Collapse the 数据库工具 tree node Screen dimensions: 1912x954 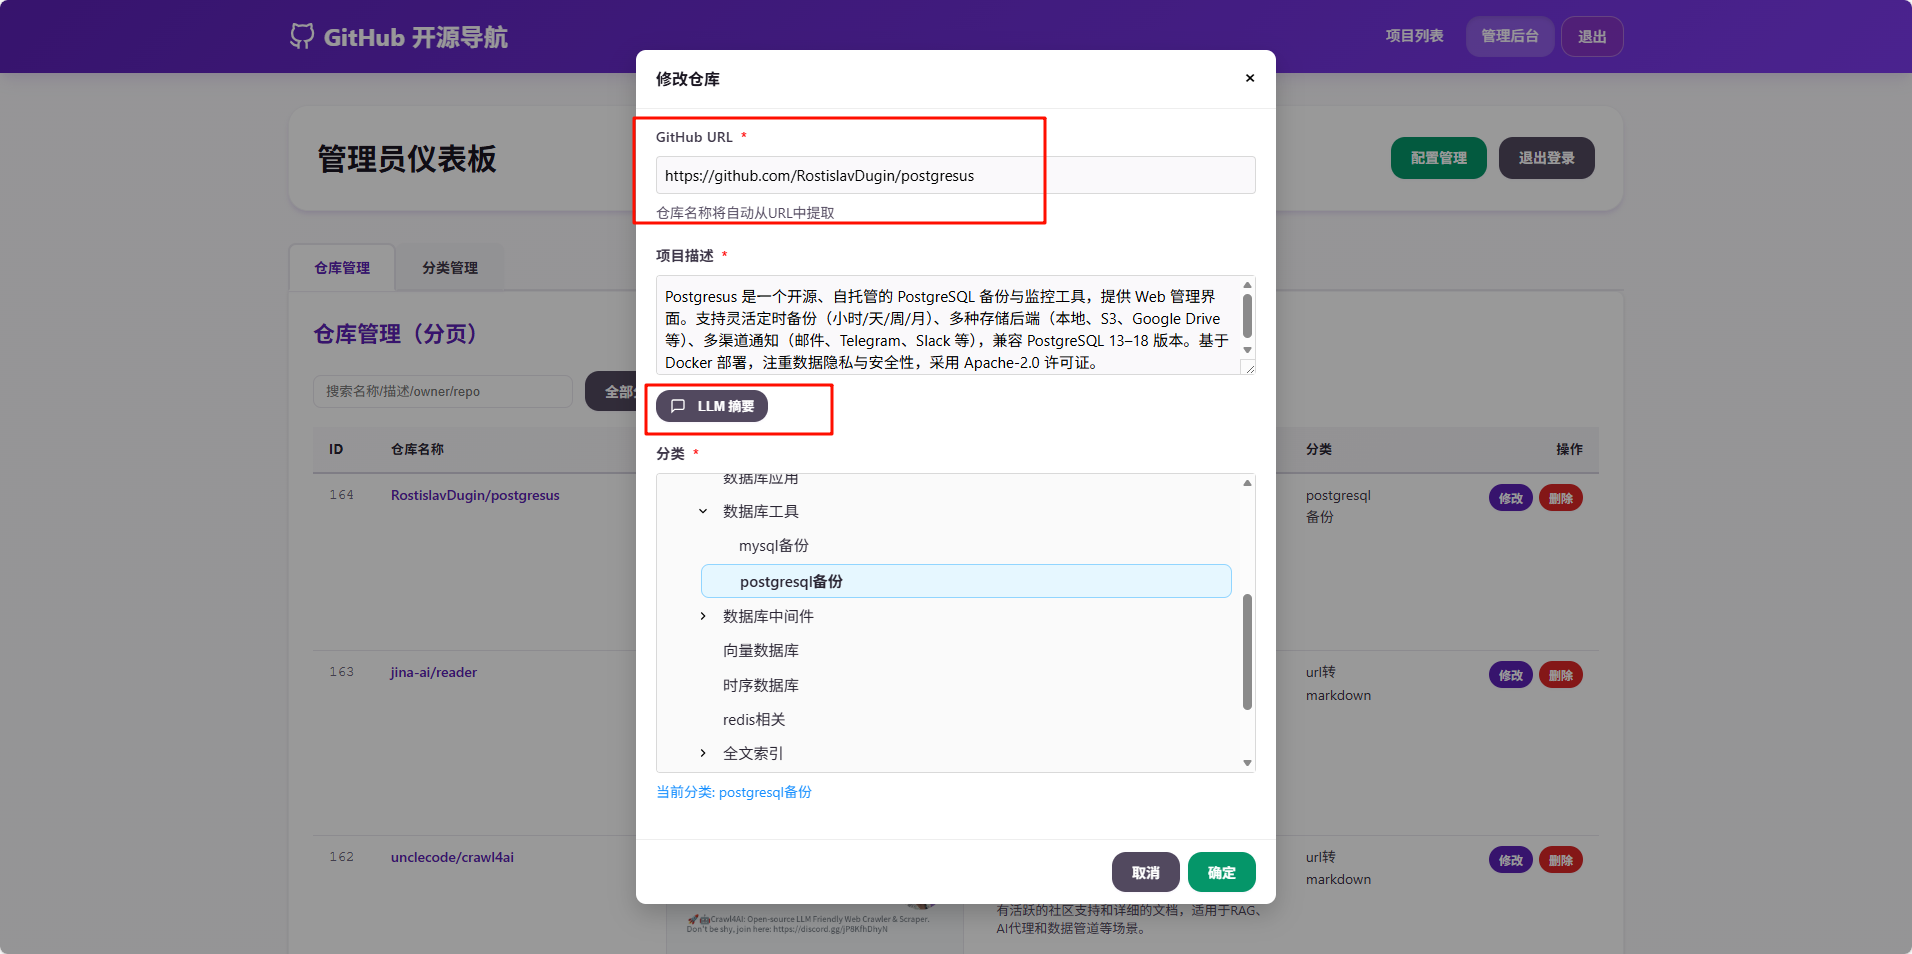(703, 511)
